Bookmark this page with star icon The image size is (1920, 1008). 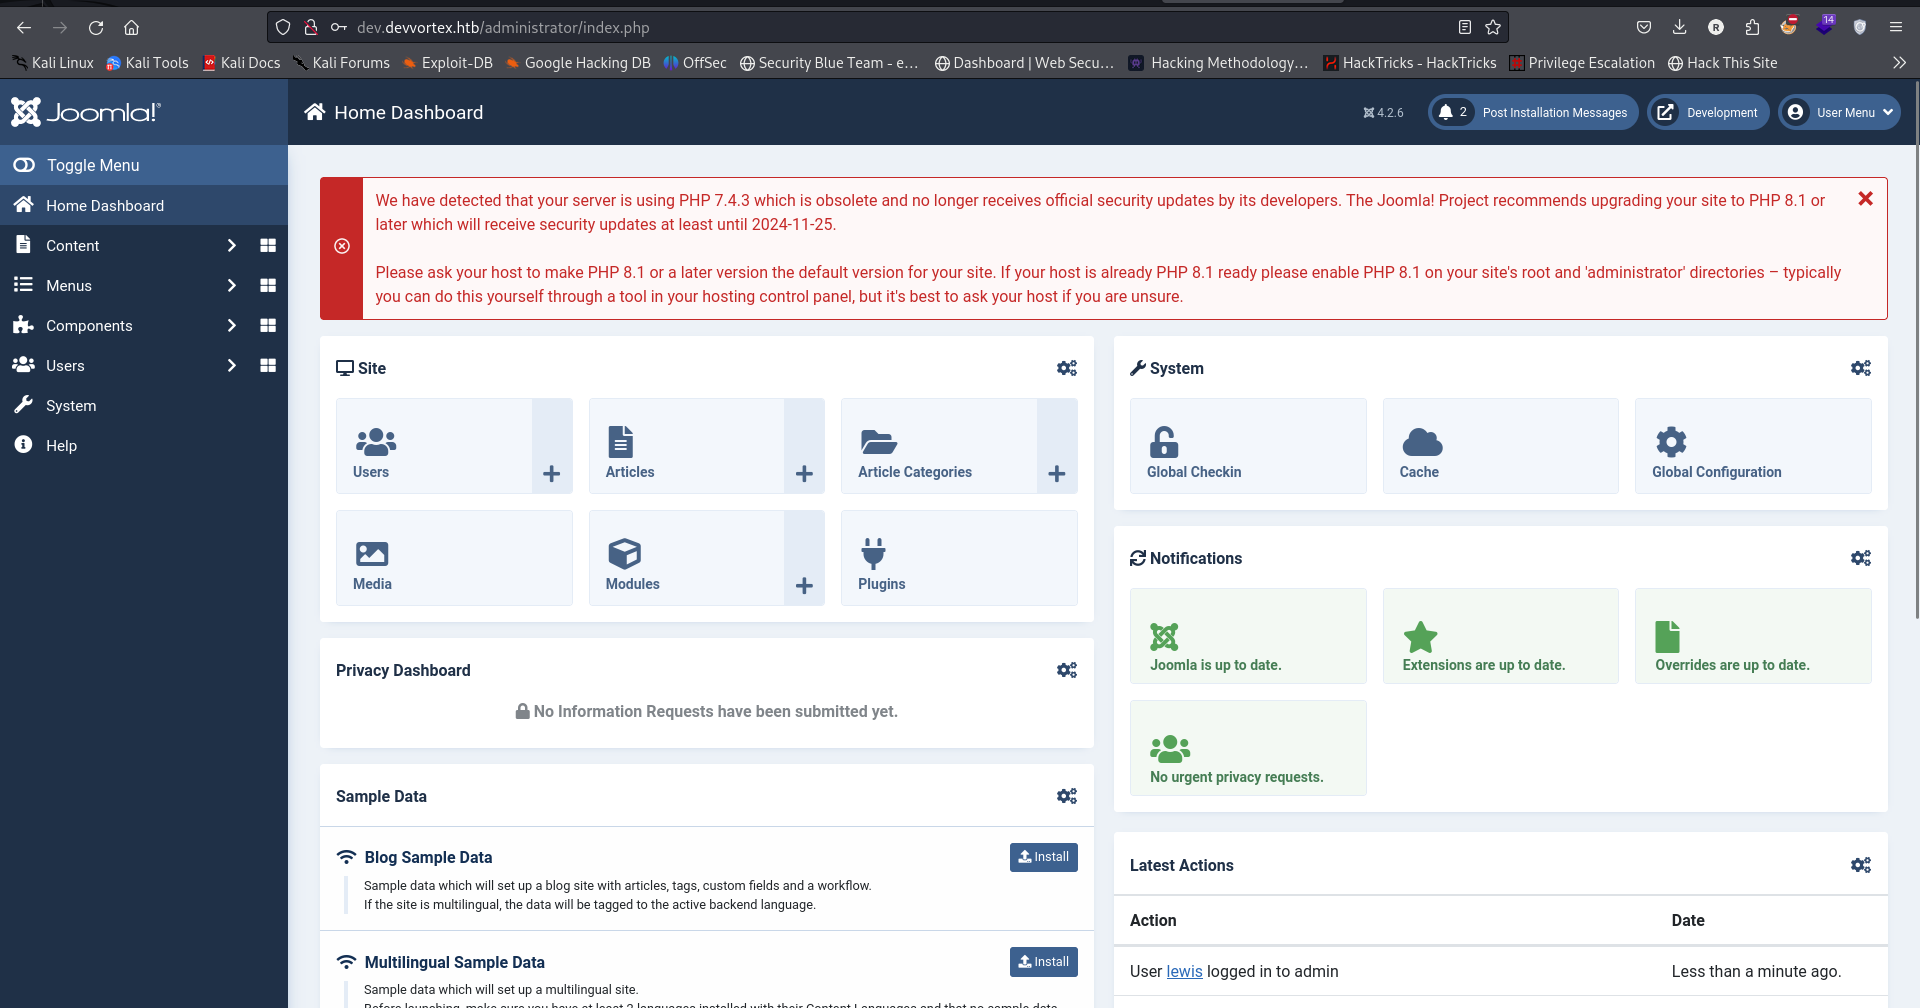[1493, 28]
